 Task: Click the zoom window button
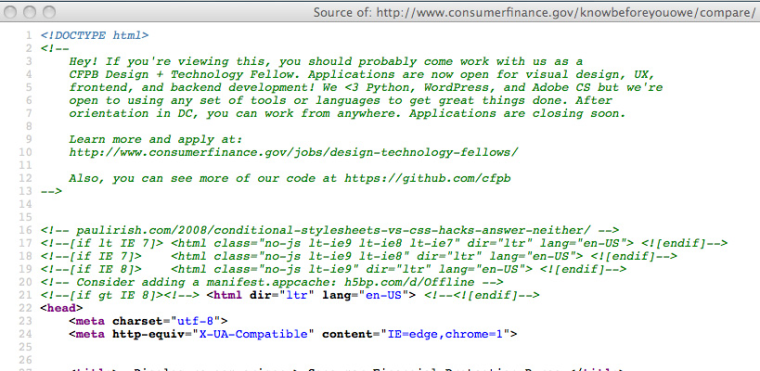pos(49,12)
